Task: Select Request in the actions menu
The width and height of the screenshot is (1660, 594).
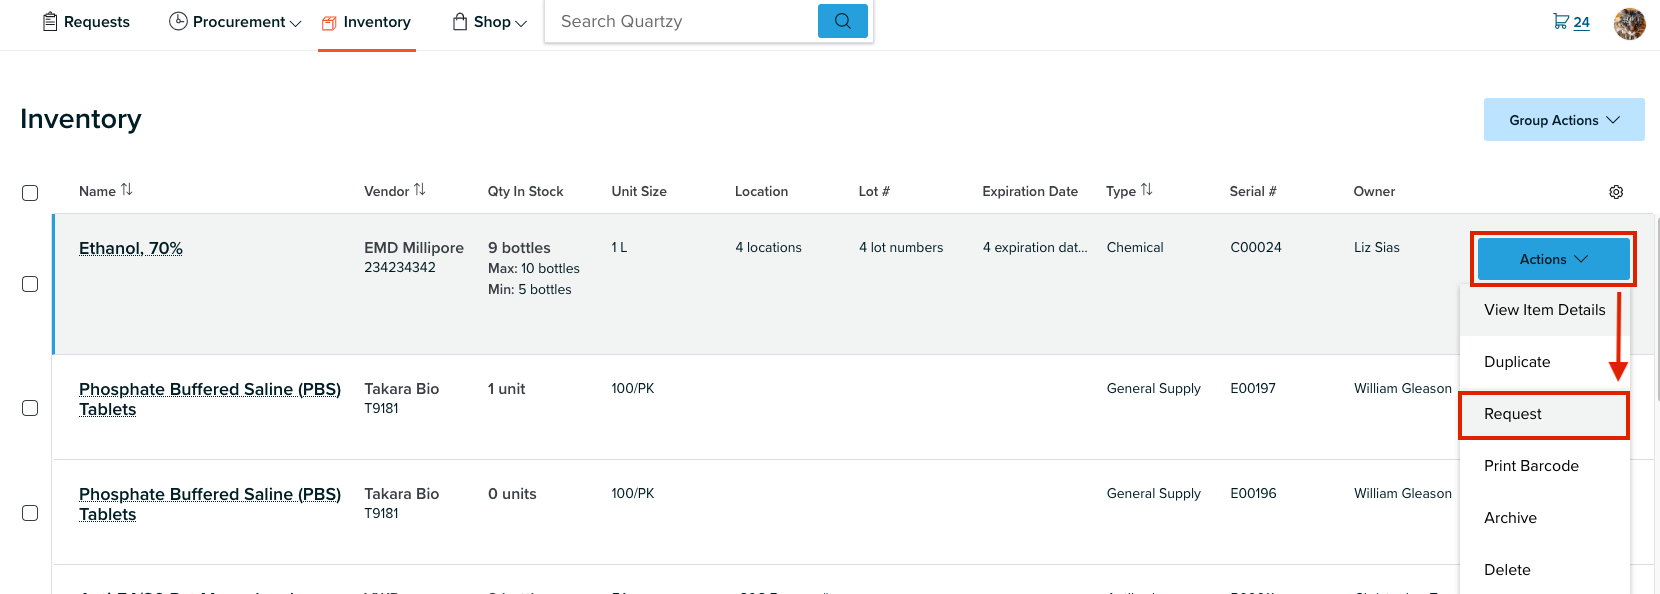Action: [x=1545, y=414]
